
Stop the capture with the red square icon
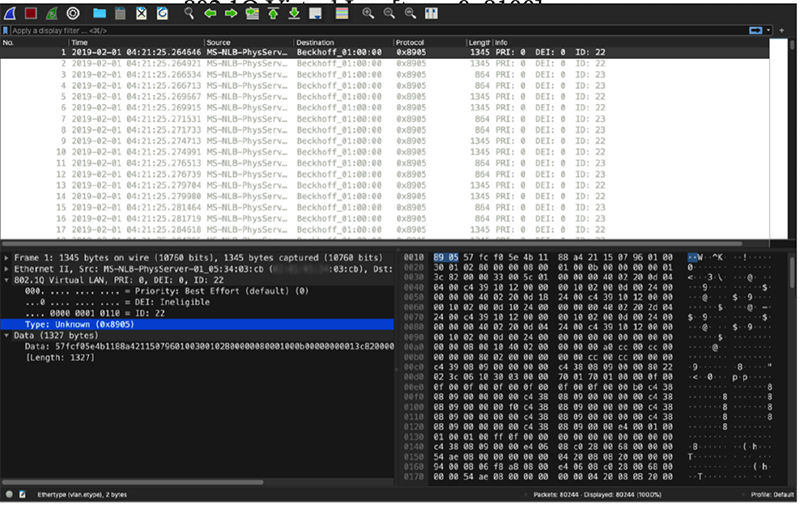(x=31, y=13)
